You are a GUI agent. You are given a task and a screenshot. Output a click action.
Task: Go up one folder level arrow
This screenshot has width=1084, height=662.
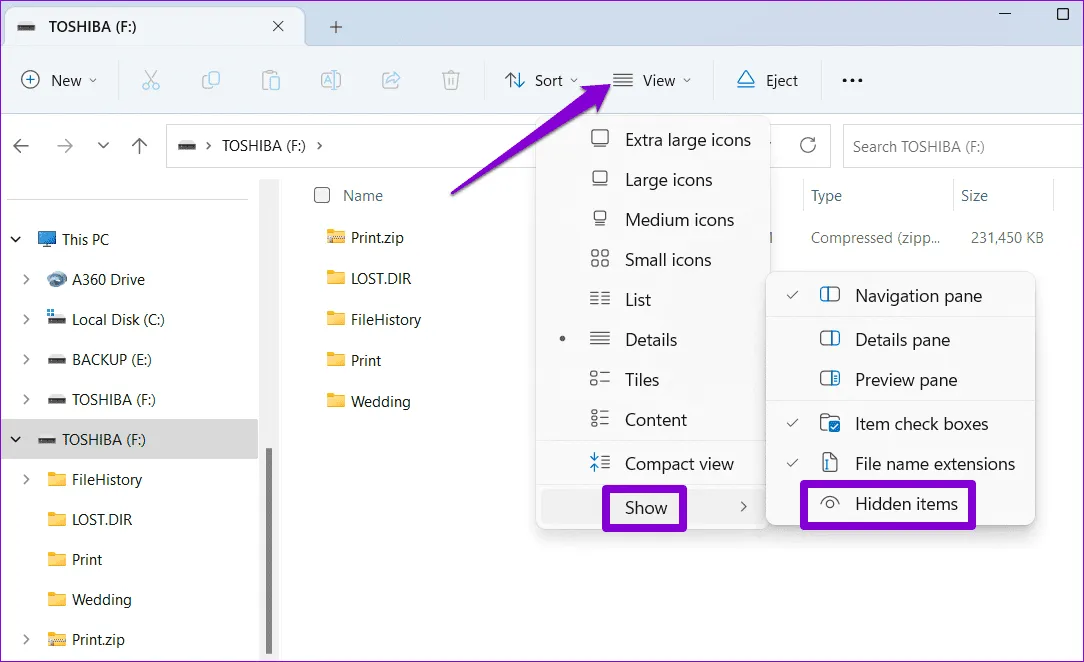point(140,146)
